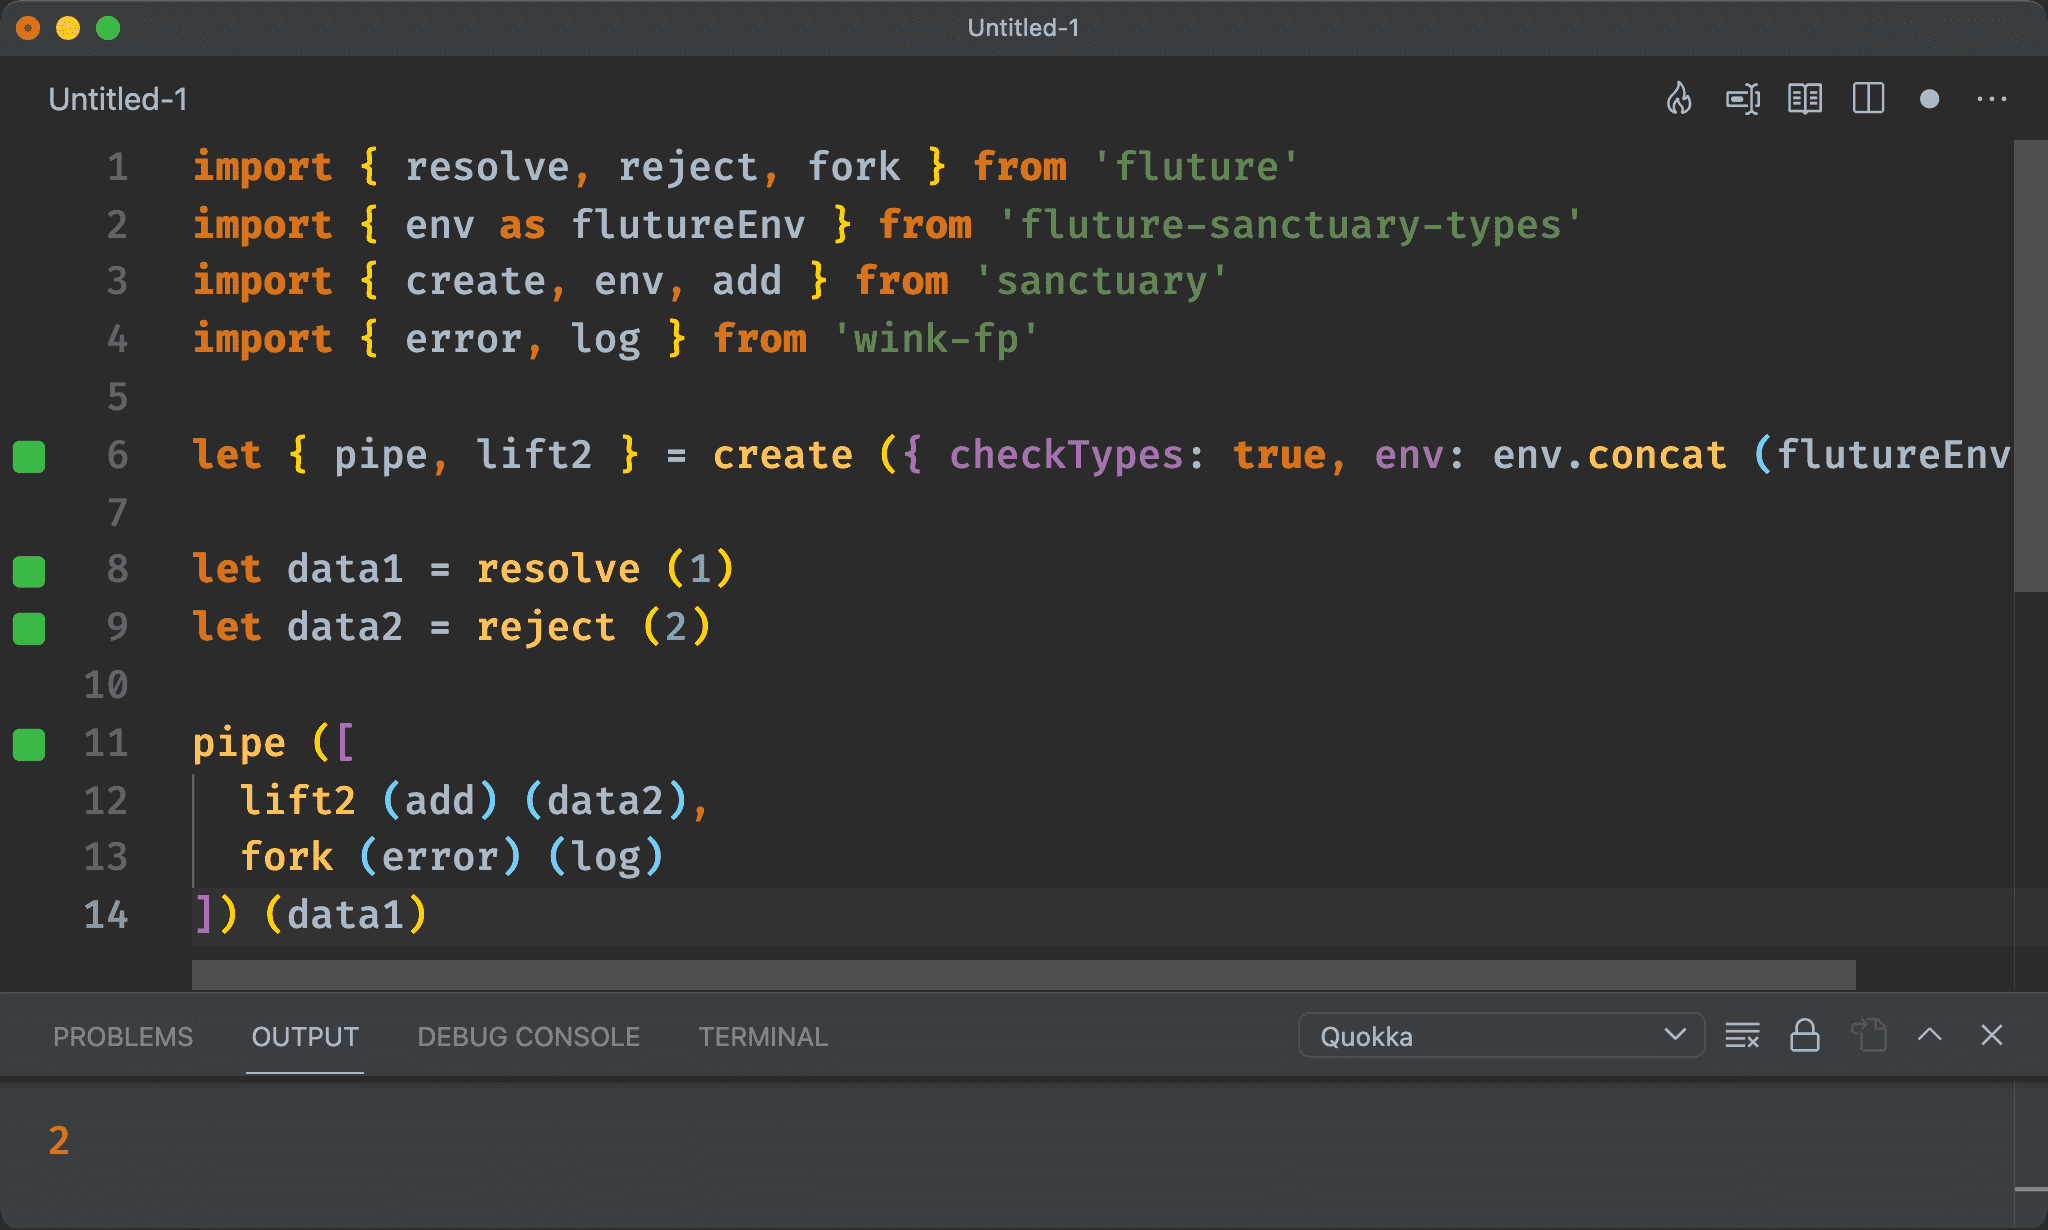Click the unsaved file dot indicator

[x=1930, y=99]
